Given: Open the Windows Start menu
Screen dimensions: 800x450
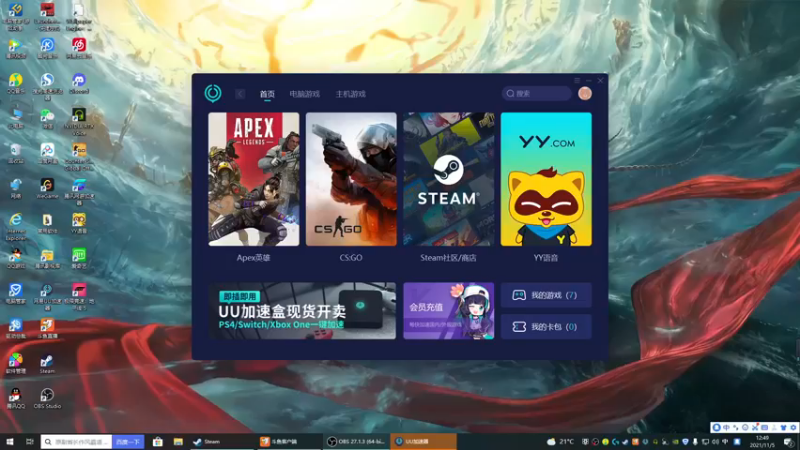Looking at the screenshot, I should click(x=10, y=442).
